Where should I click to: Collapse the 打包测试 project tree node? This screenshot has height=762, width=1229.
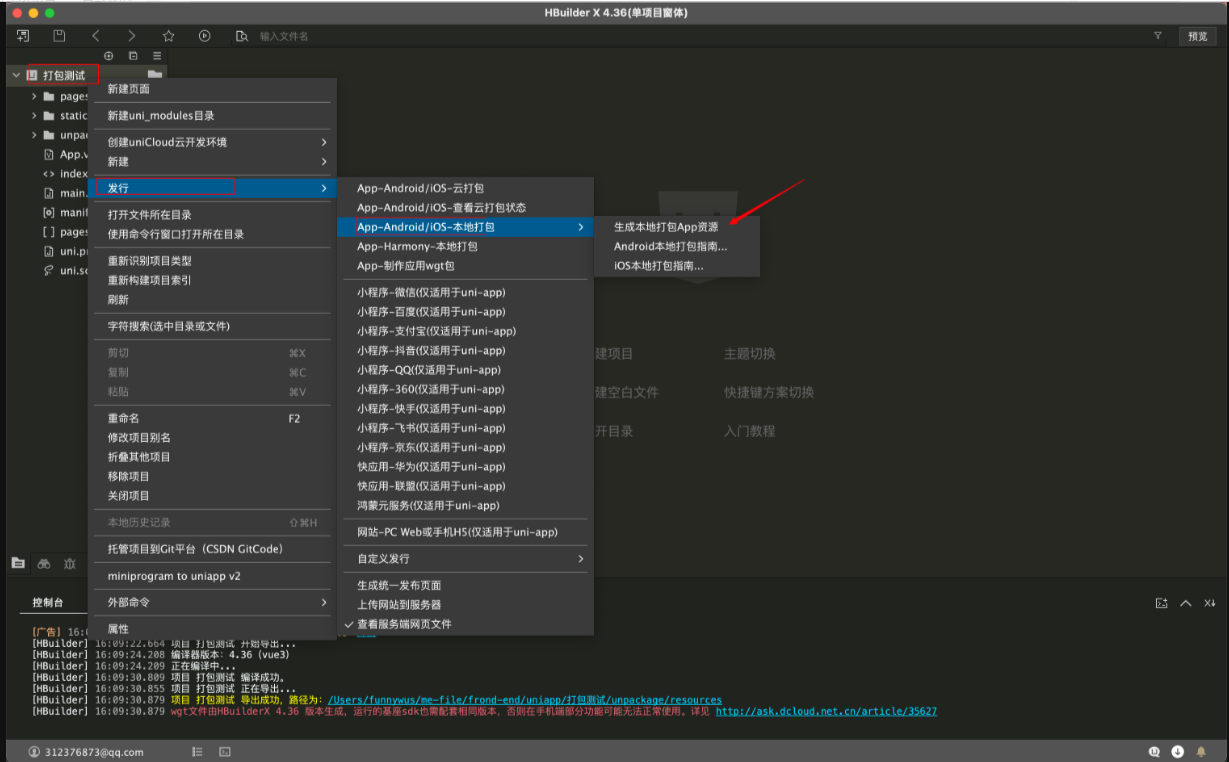16,75
